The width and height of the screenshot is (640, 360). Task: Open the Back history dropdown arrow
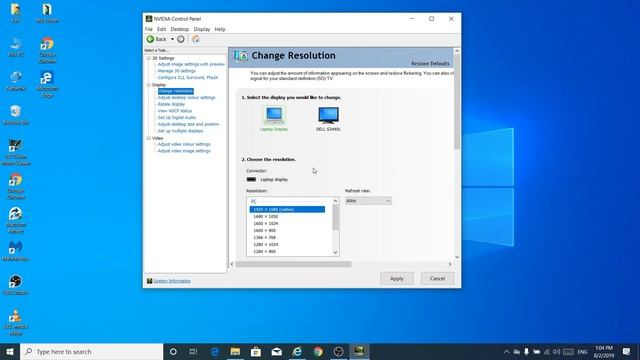(x=172, y=39)
